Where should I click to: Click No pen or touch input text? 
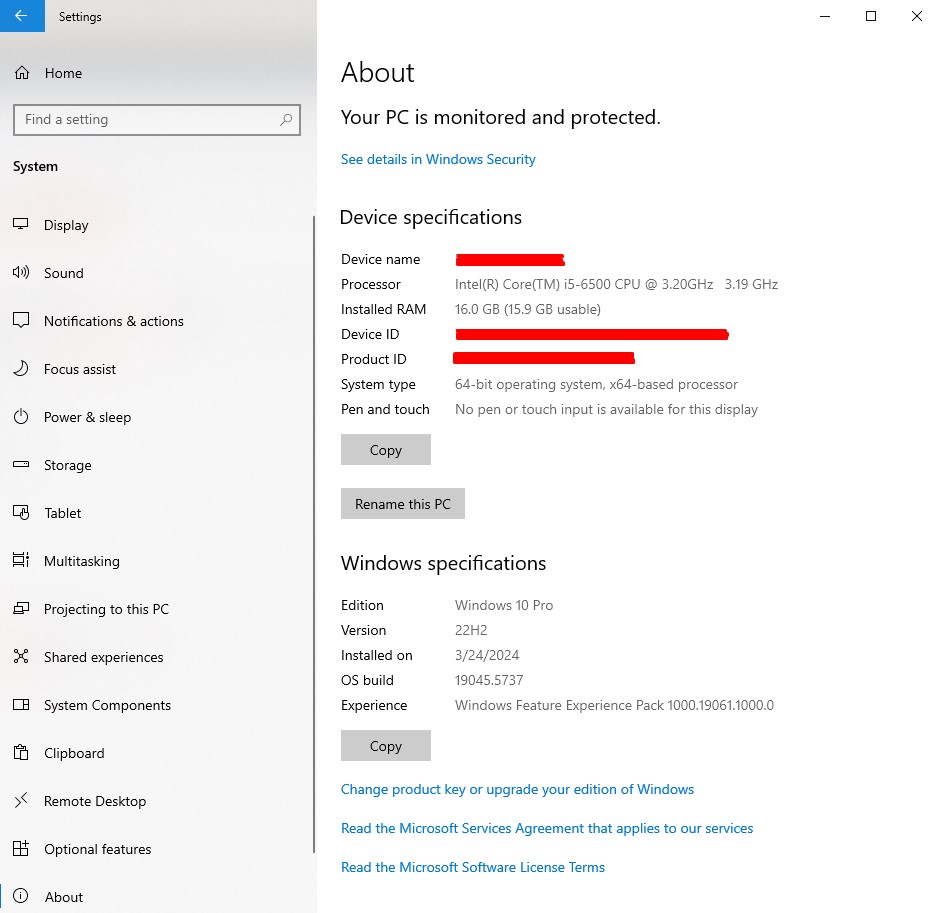point(607,409)
